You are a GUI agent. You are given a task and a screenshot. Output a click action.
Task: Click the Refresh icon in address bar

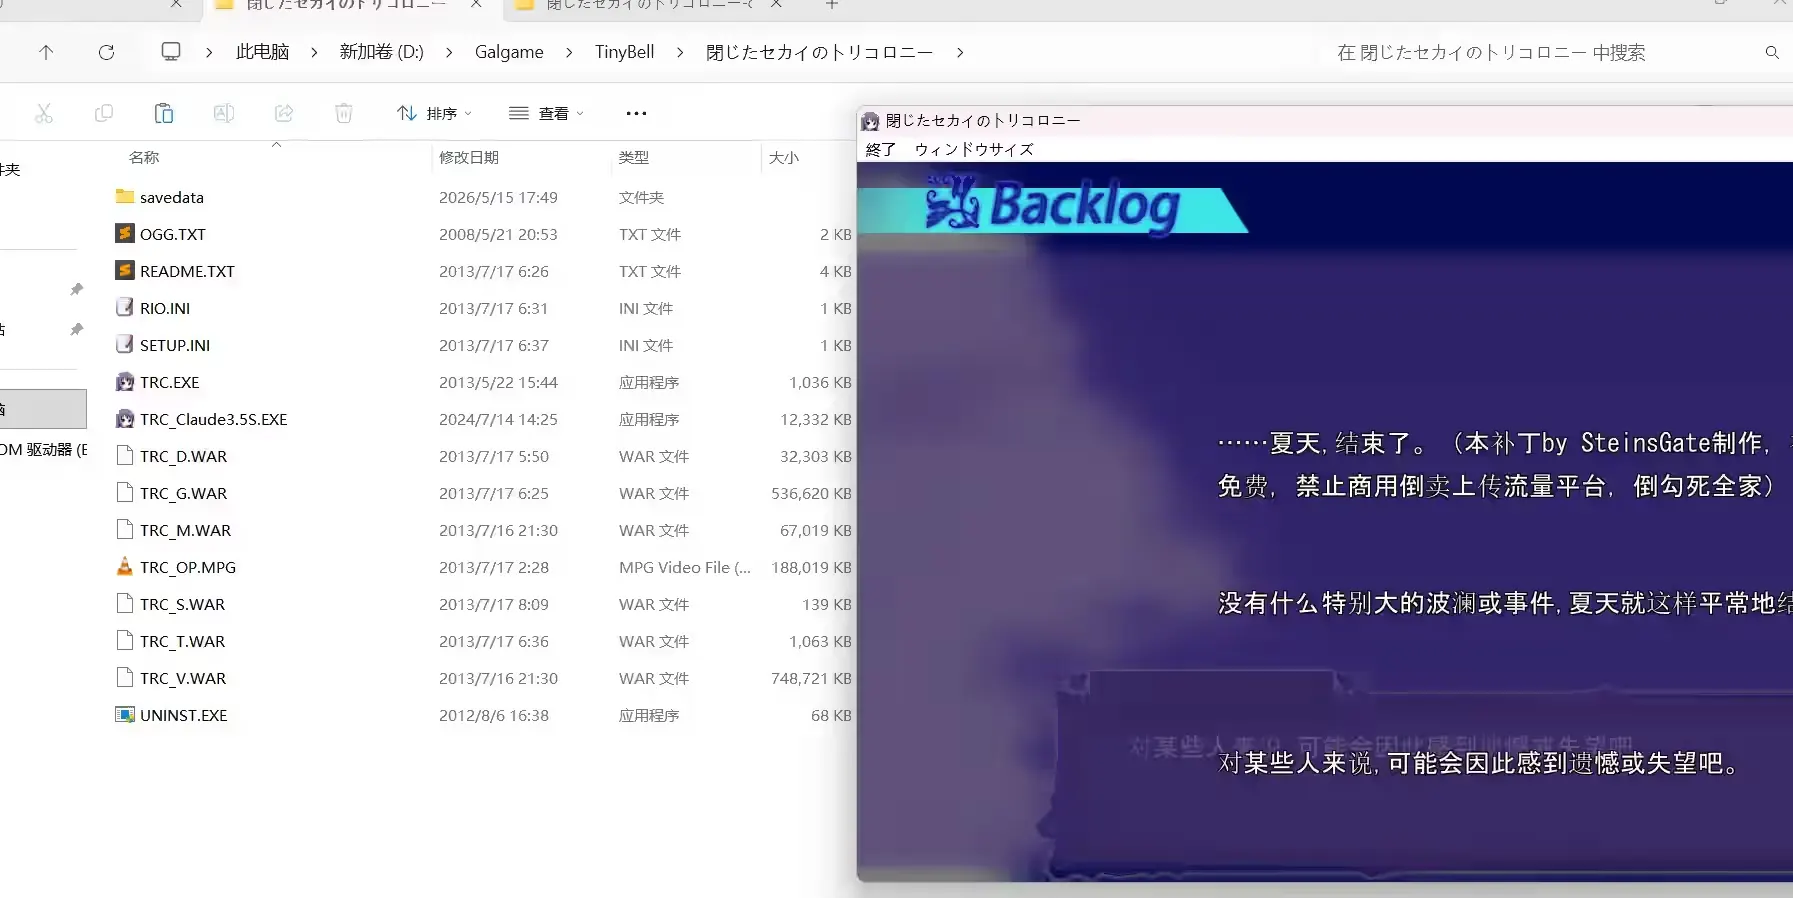[x=106, y=52]
